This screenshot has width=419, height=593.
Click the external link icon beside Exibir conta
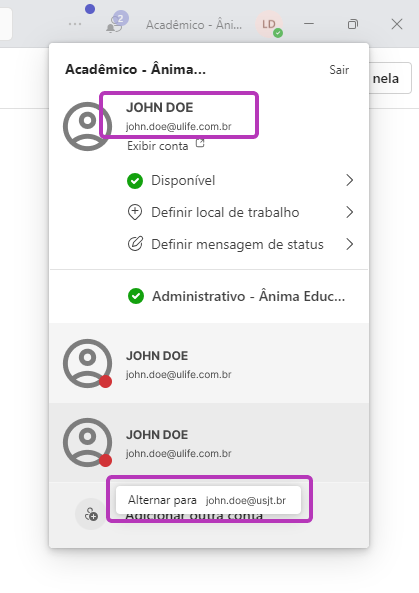coord(200,144)
